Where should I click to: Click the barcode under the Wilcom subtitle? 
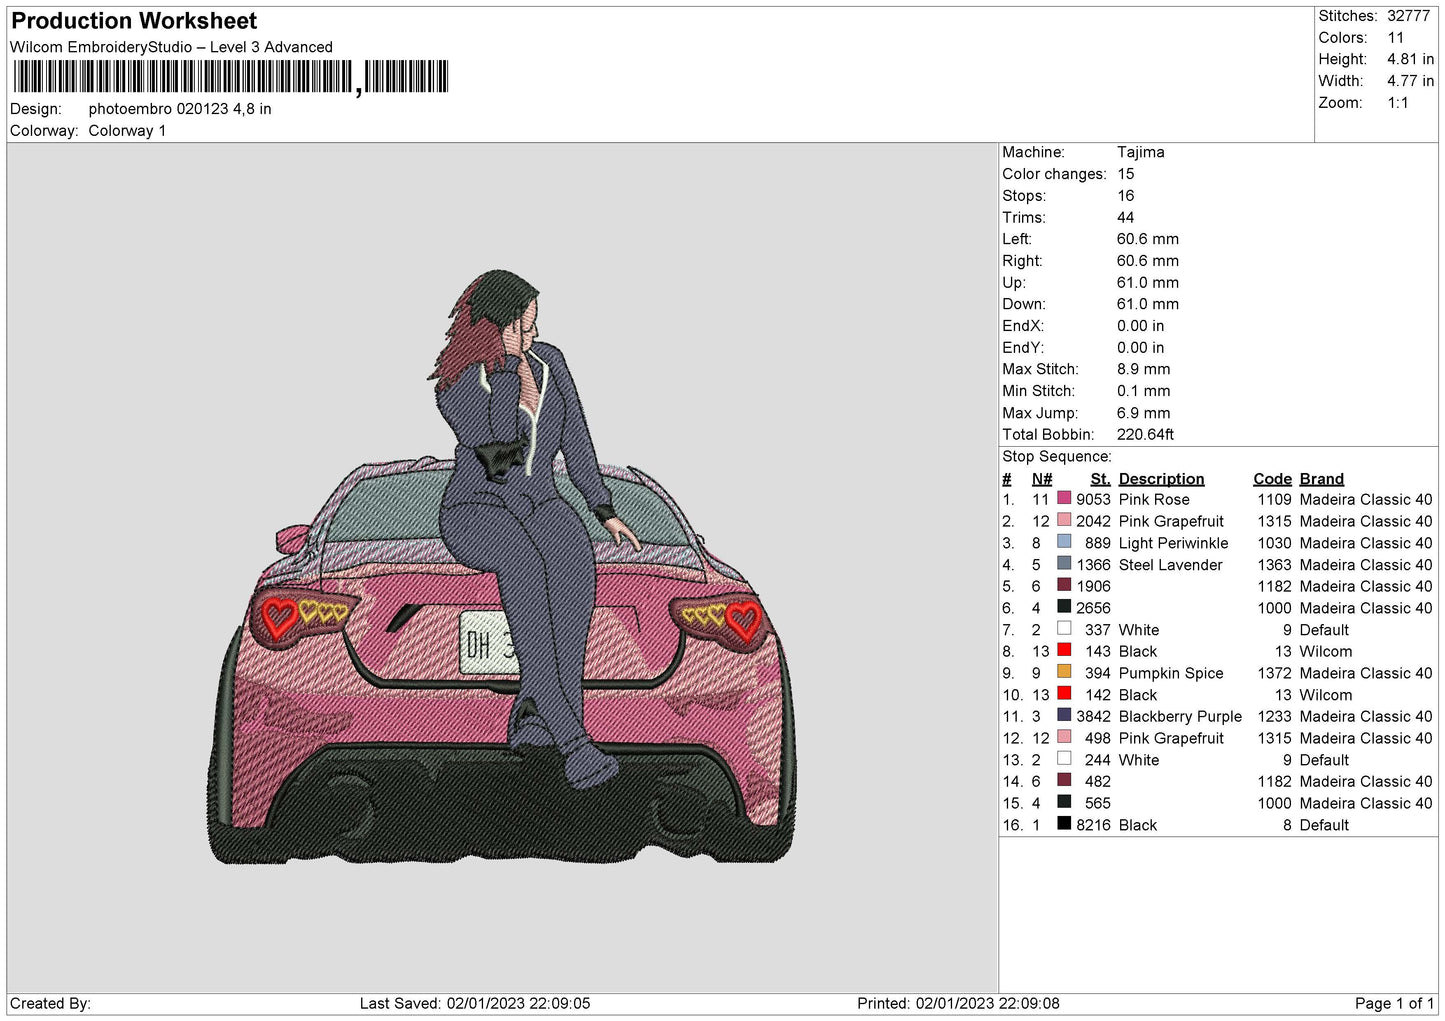[x=231, y=77]
